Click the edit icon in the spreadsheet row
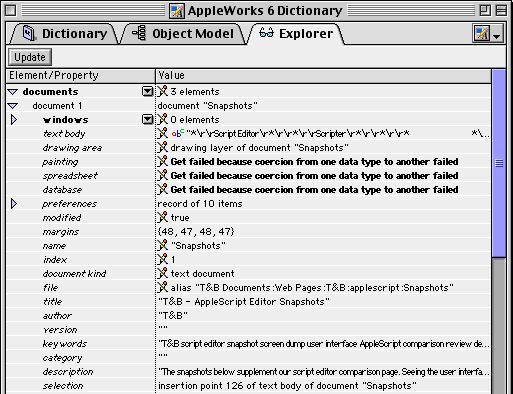The width and height of the screenshot is (513, 394). pos(163,175)
